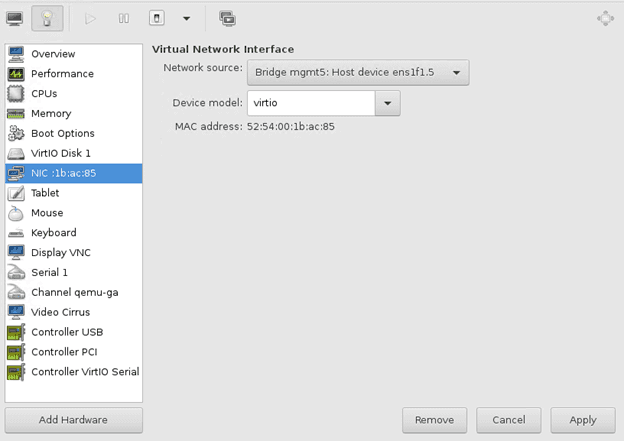Expand the Device model combo arrow
This screenshot has height=441, width=624.
387,103
